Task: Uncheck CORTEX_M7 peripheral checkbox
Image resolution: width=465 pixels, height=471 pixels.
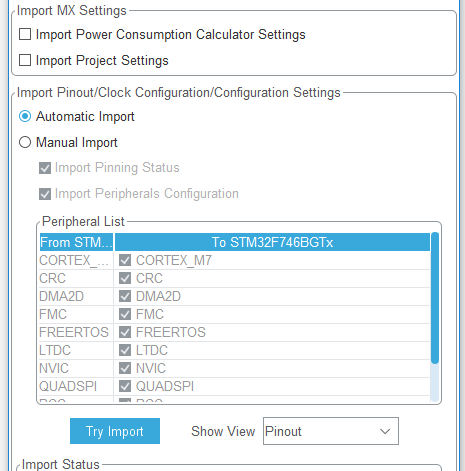Action: pos(125,260)
